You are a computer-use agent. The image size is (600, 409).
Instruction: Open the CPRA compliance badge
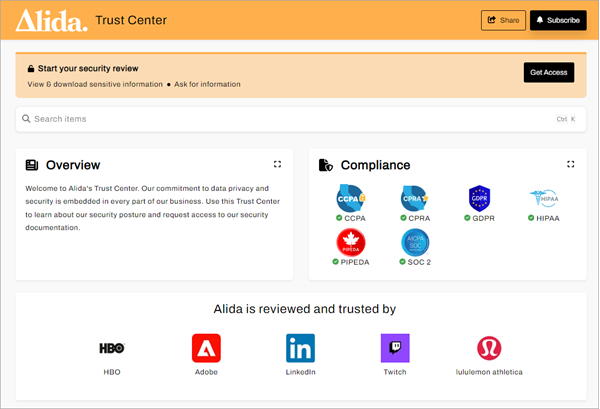(x=414, y=198)
